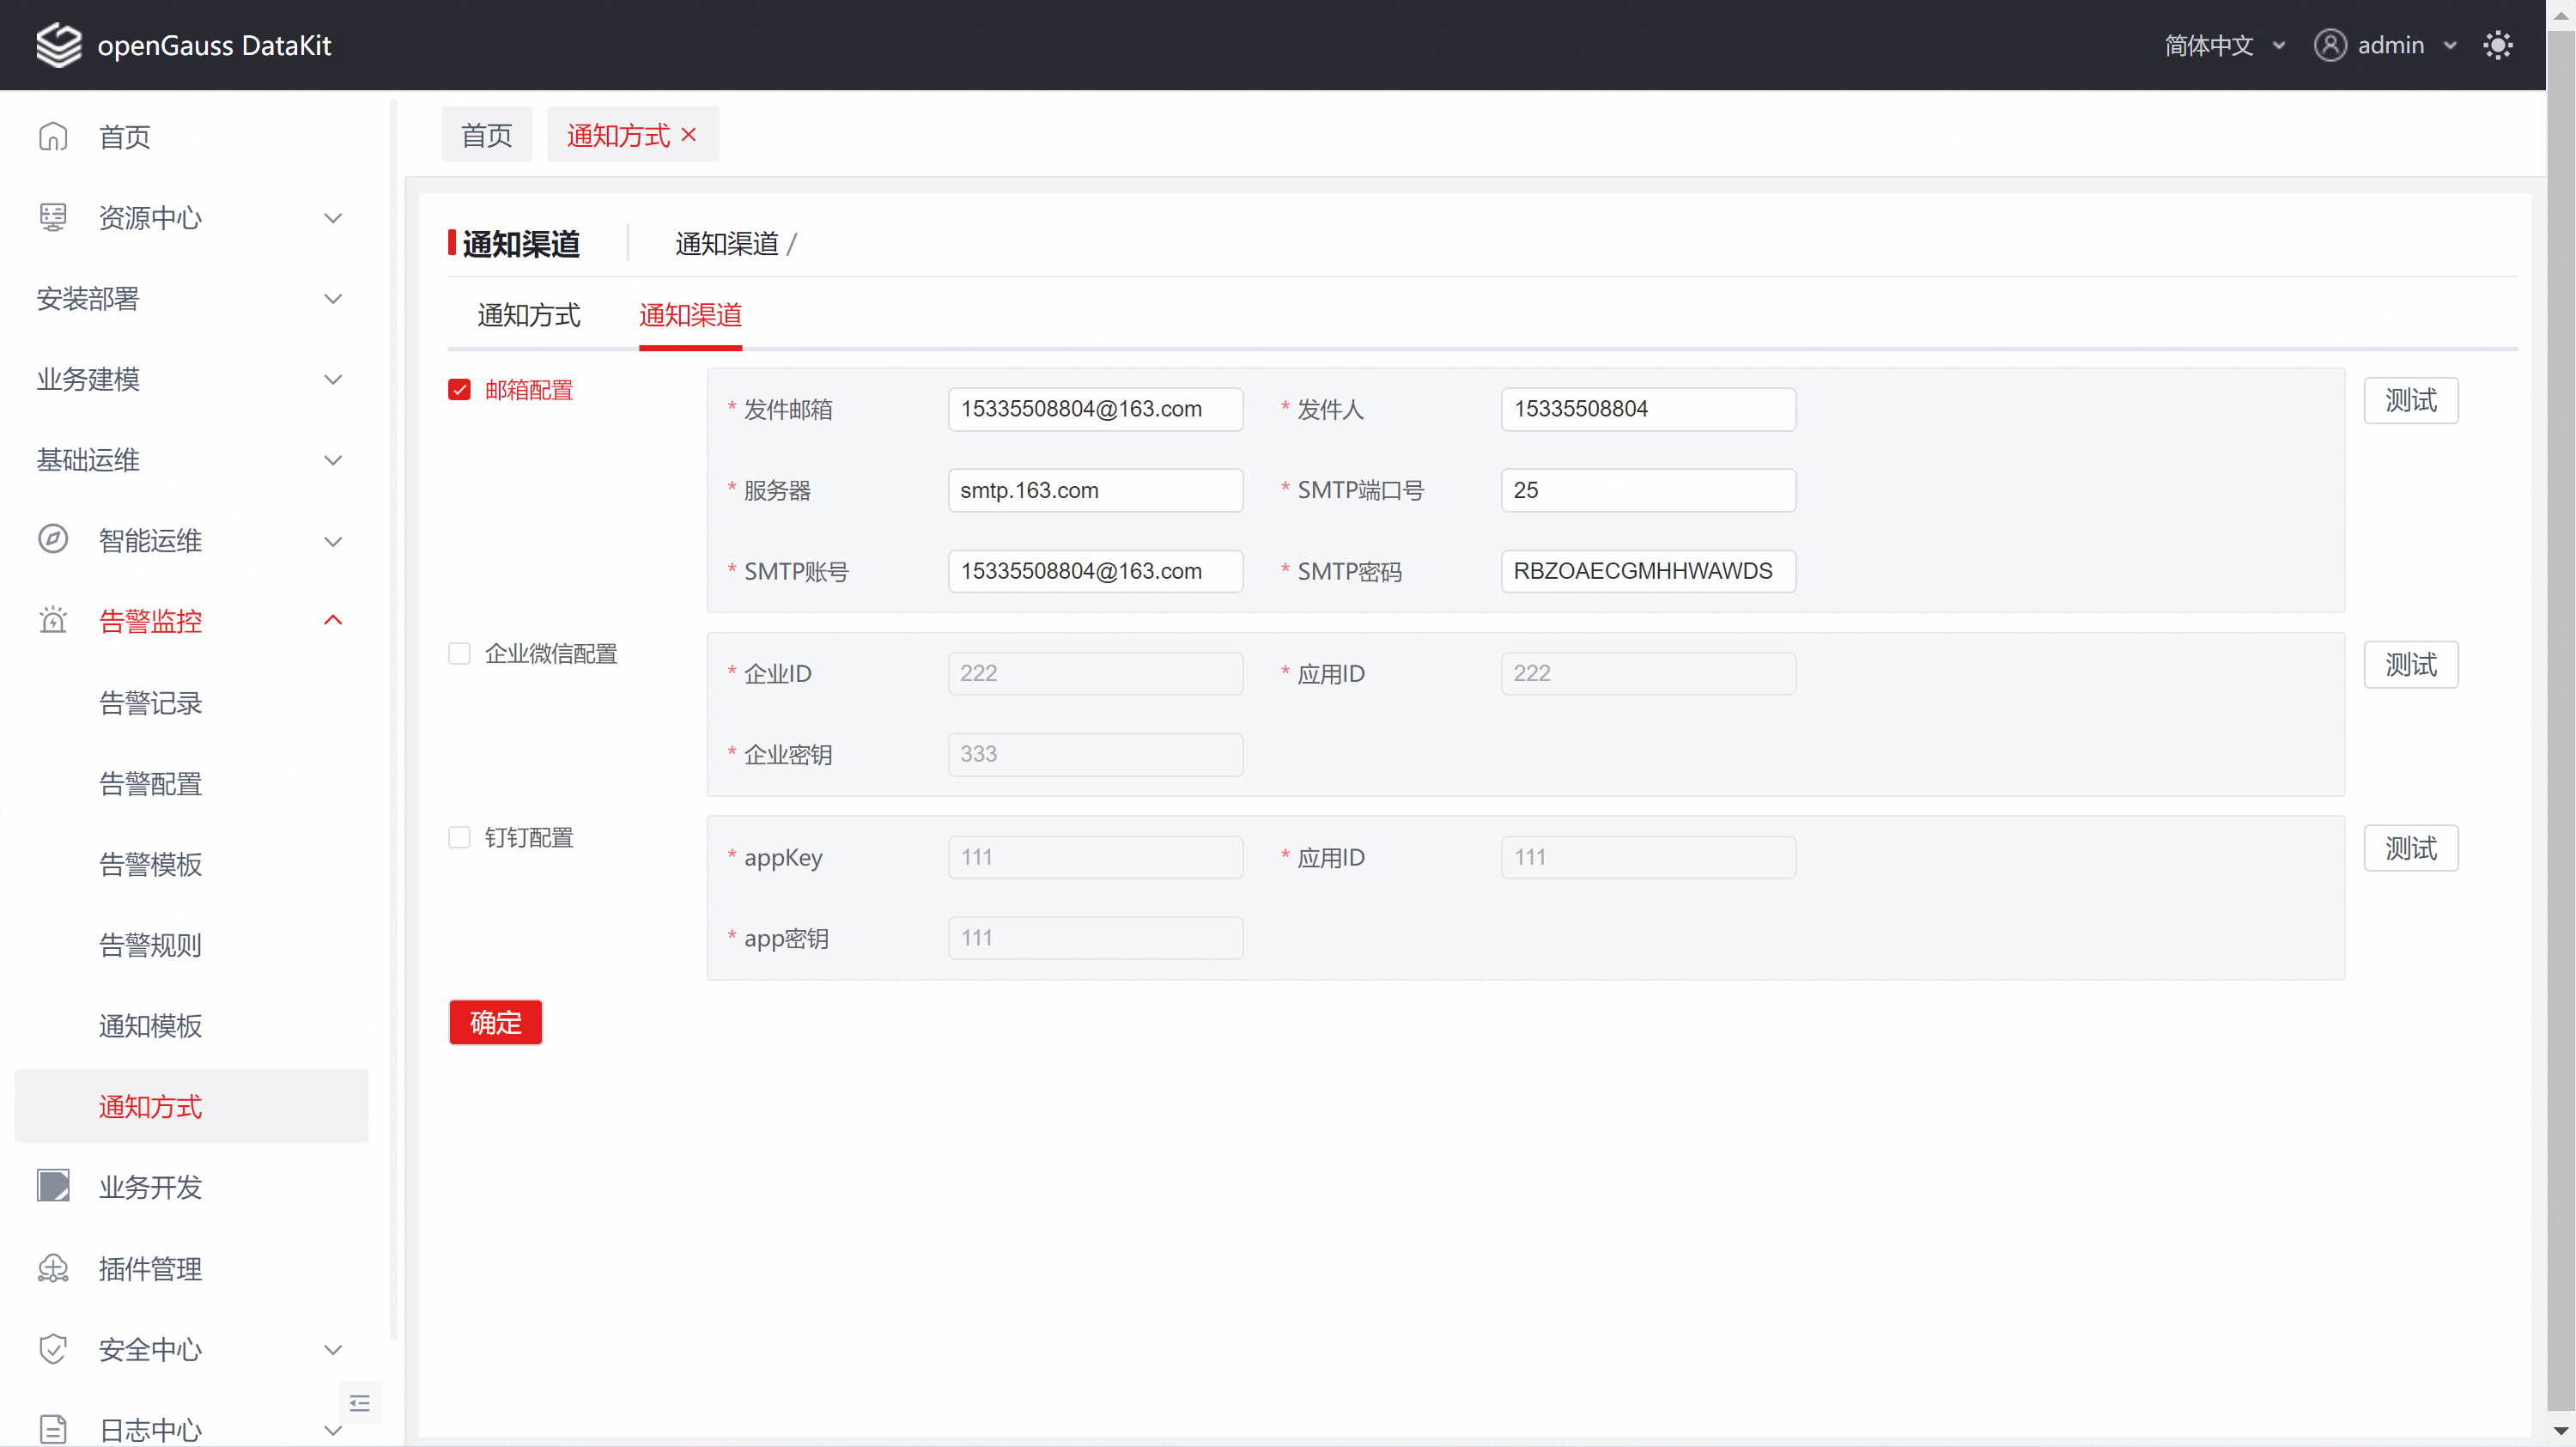
Task: Switch to the 通知方式 sub-tab
Action: 528,316
